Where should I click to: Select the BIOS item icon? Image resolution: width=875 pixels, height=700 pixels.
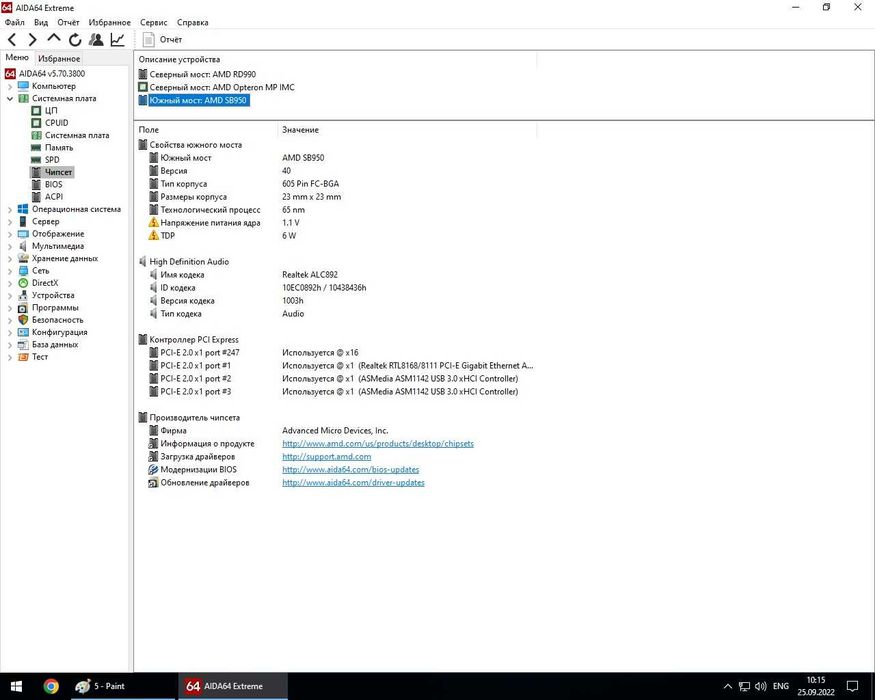pos(36,184)
